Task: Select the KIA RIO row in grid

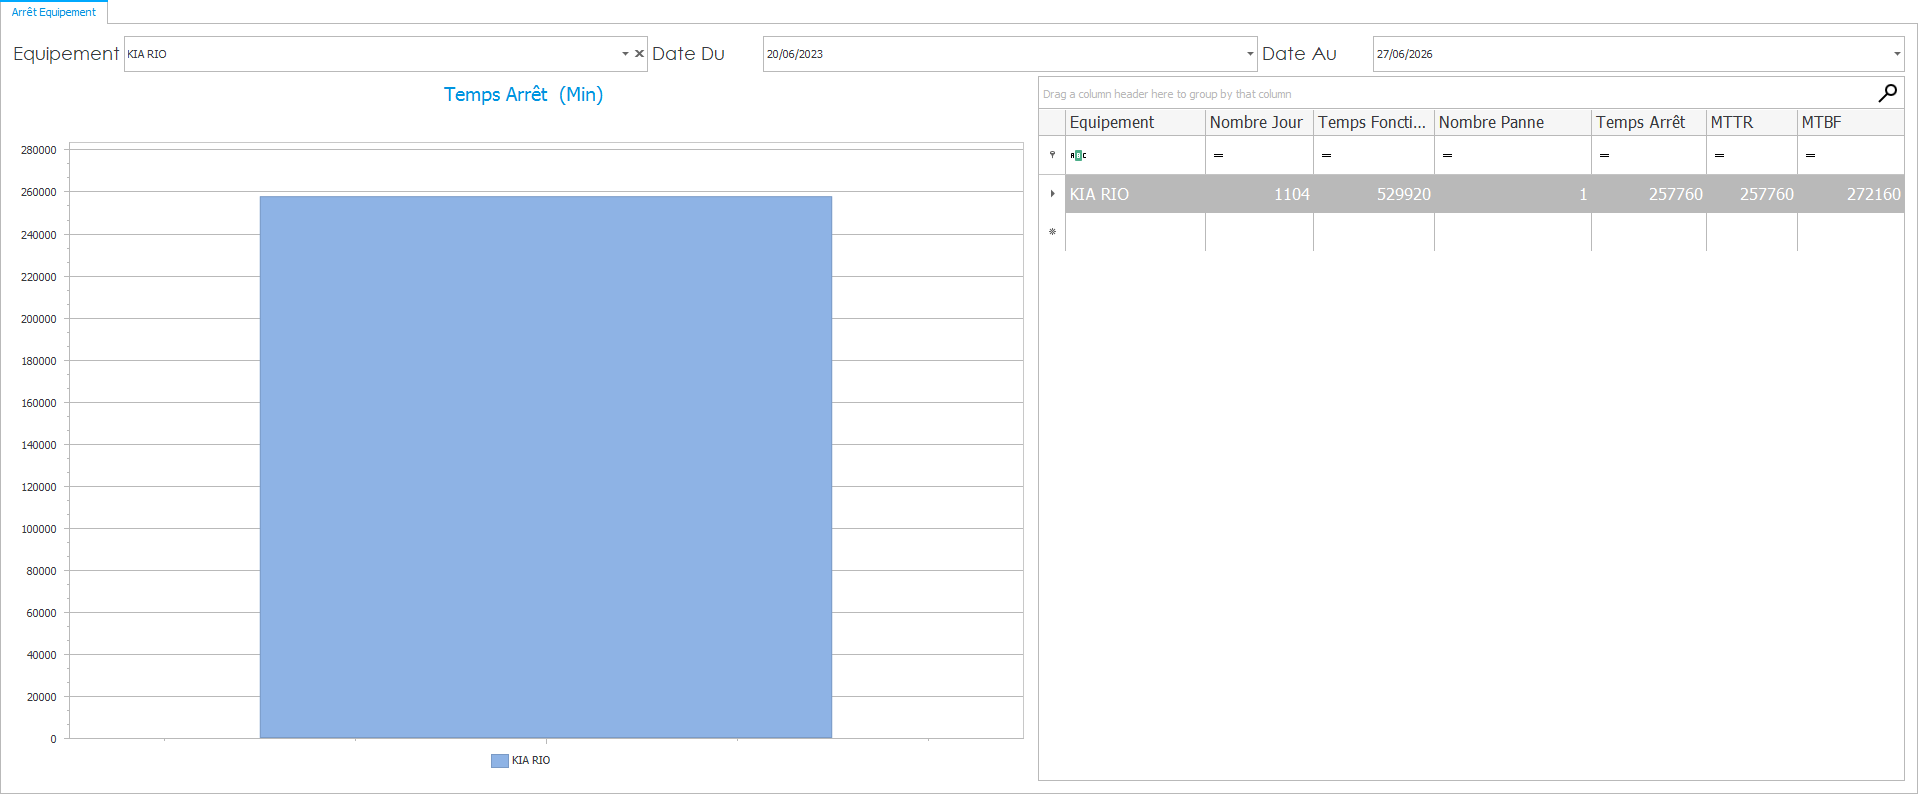Action: (x=1135, y=194)
